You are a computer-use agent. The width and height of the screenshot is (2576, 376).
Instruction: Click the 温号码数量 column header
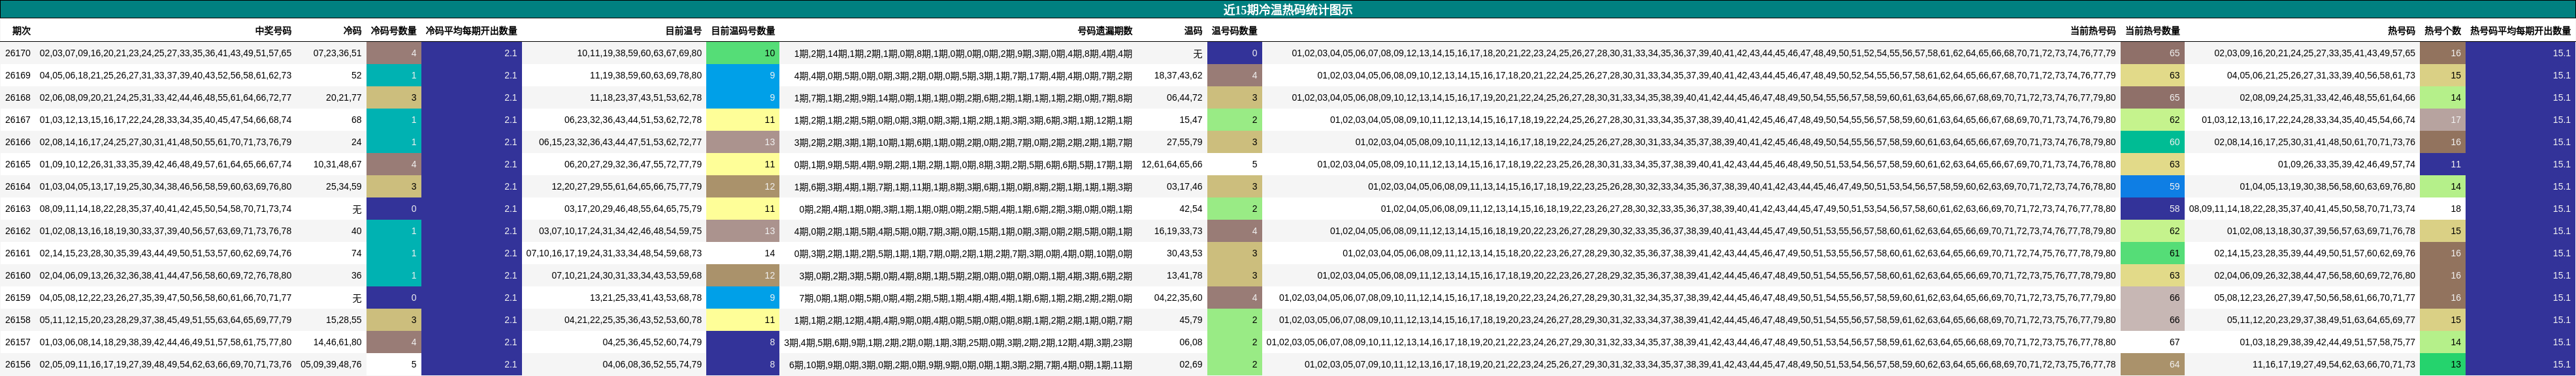click(x=1234, y=31)
